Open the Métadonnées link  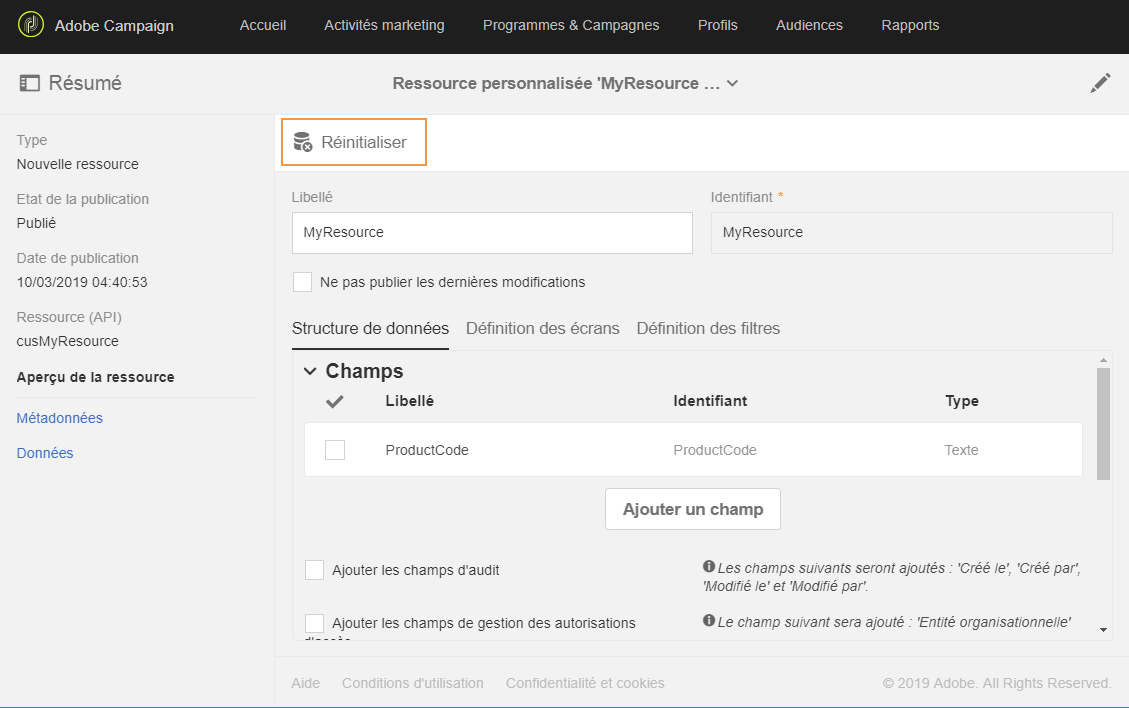[60, 418]
